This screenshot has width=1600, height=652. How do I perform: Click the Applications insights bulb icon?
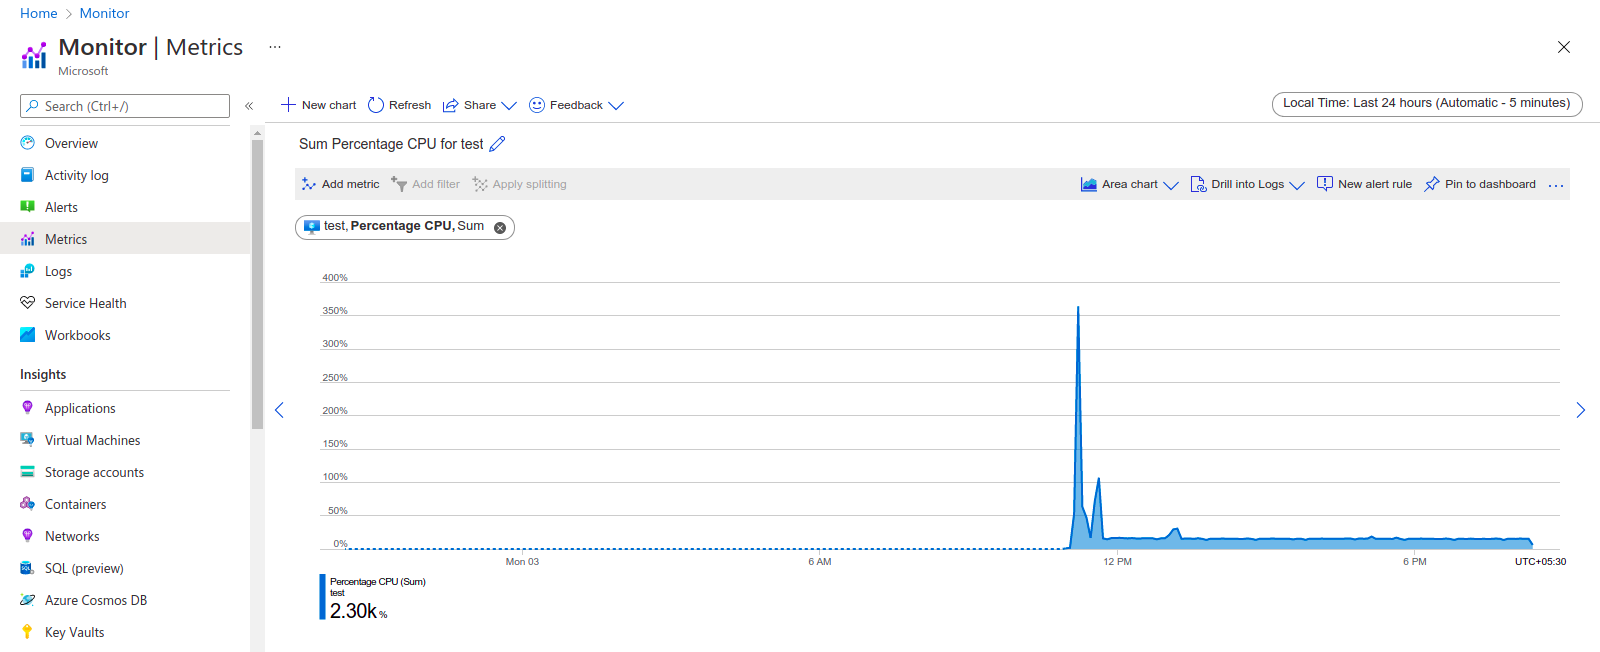28,408
